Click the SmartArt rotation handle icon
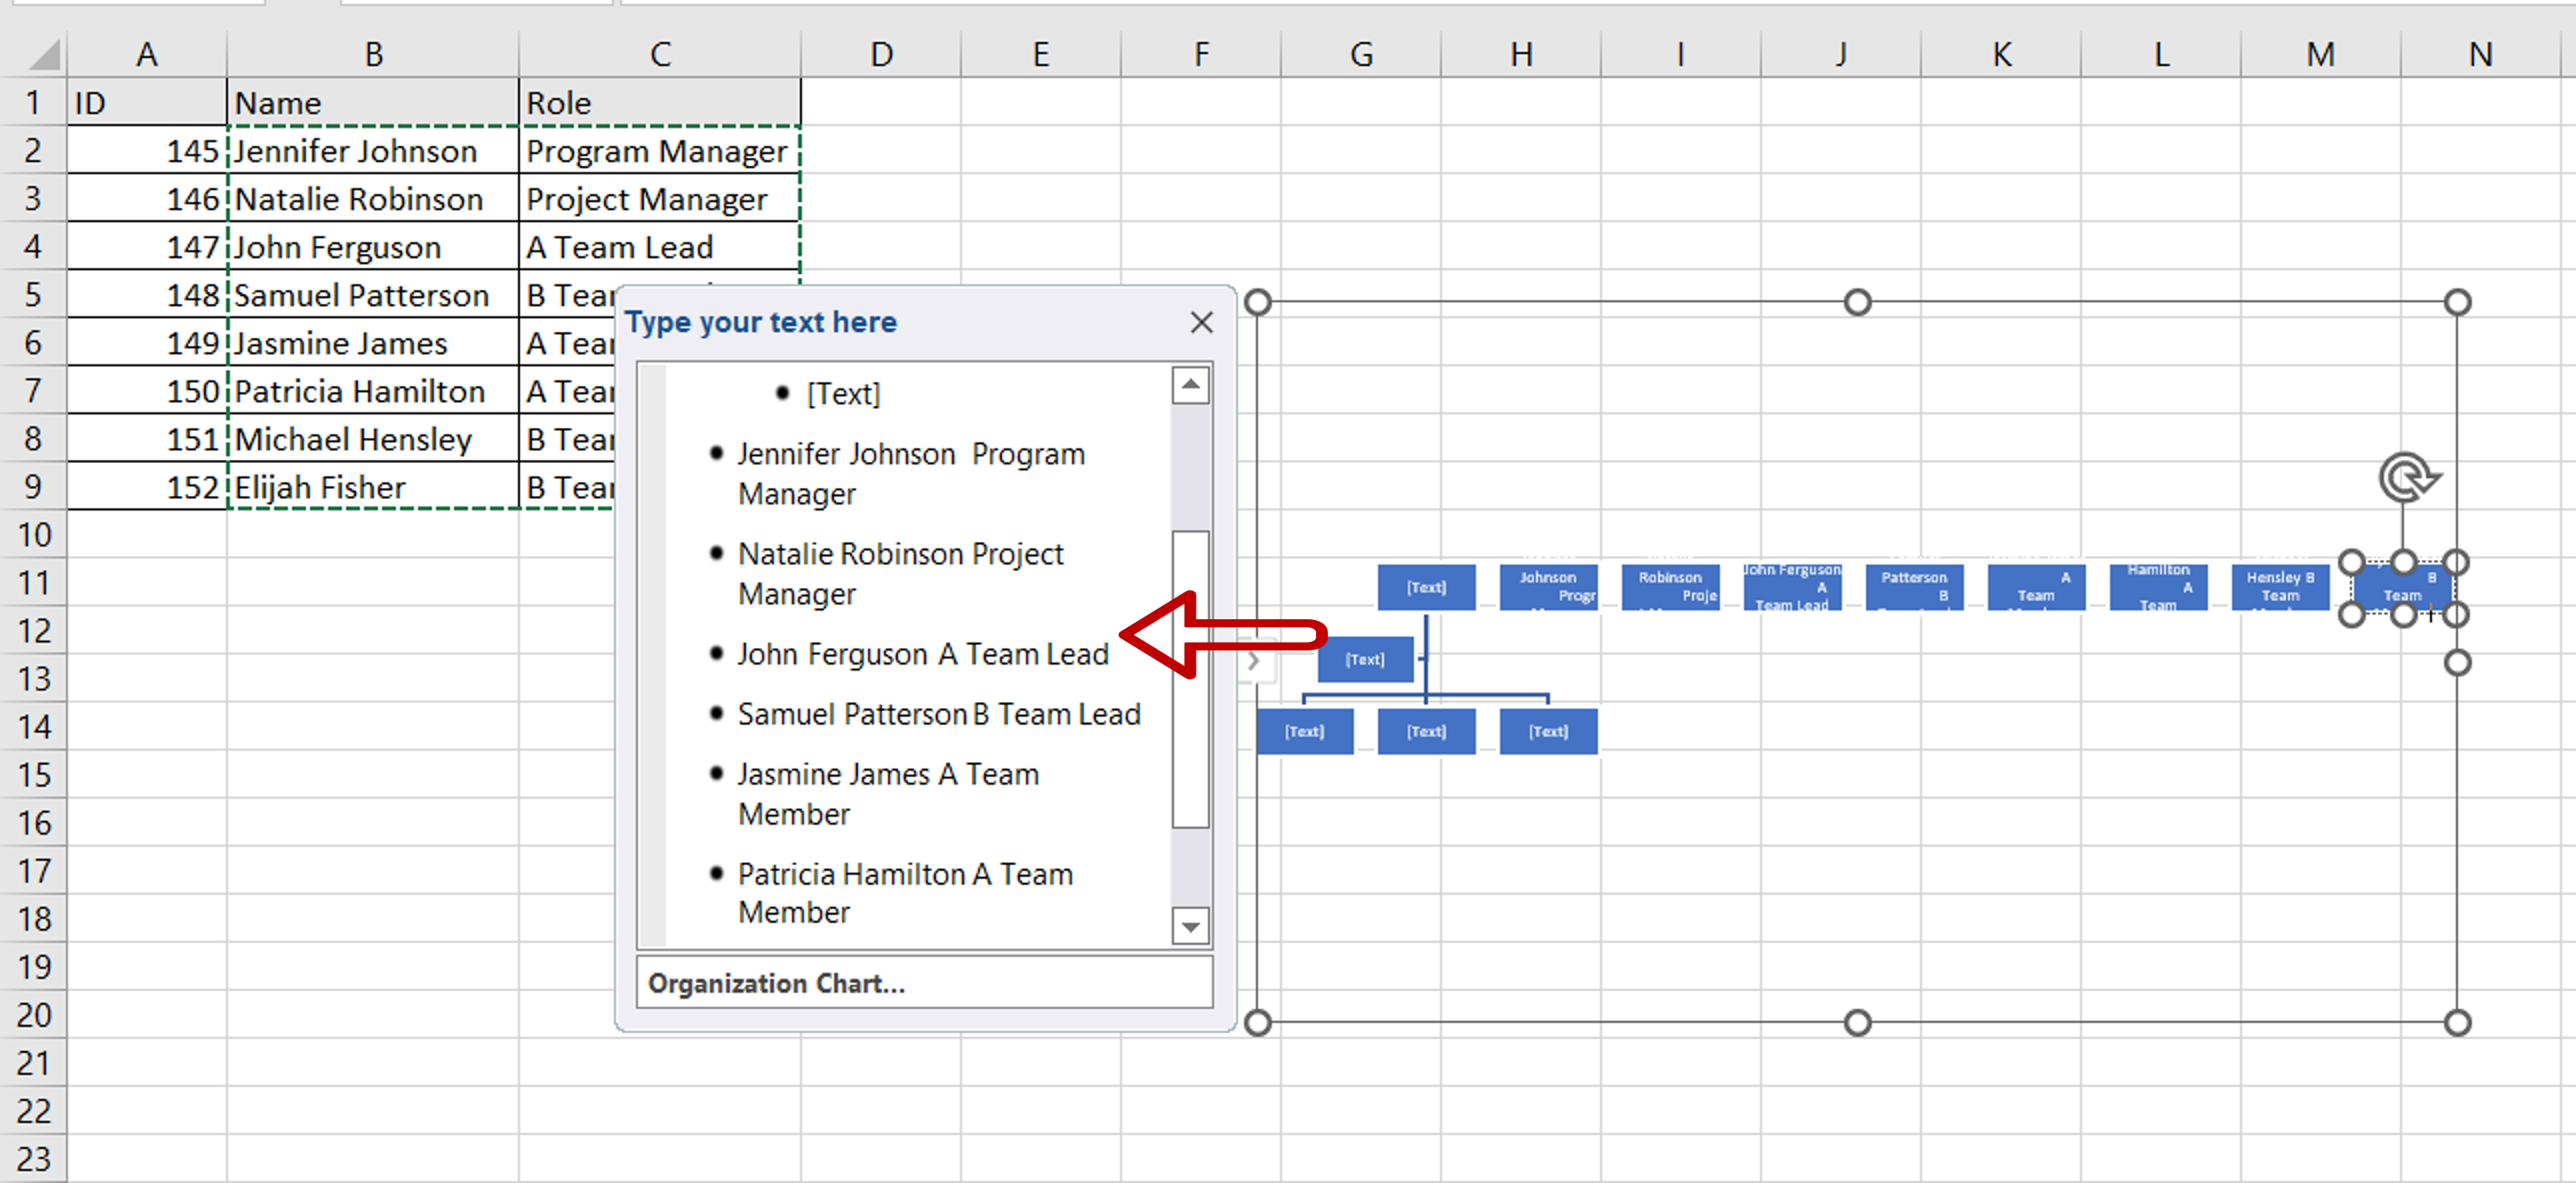 (2407, 478)
